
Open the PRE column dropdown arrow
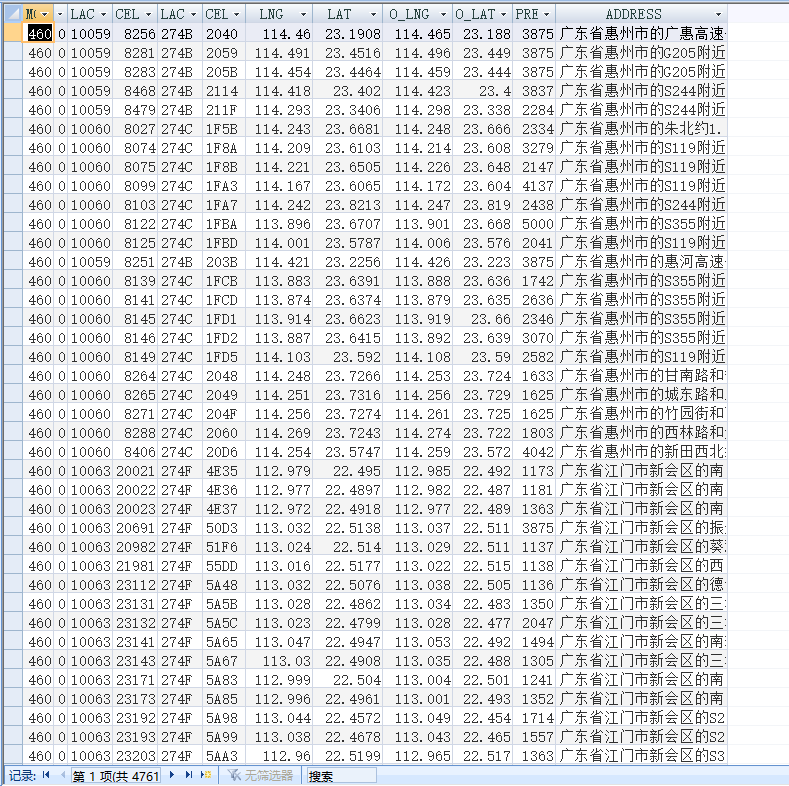(x=547, y=15)
